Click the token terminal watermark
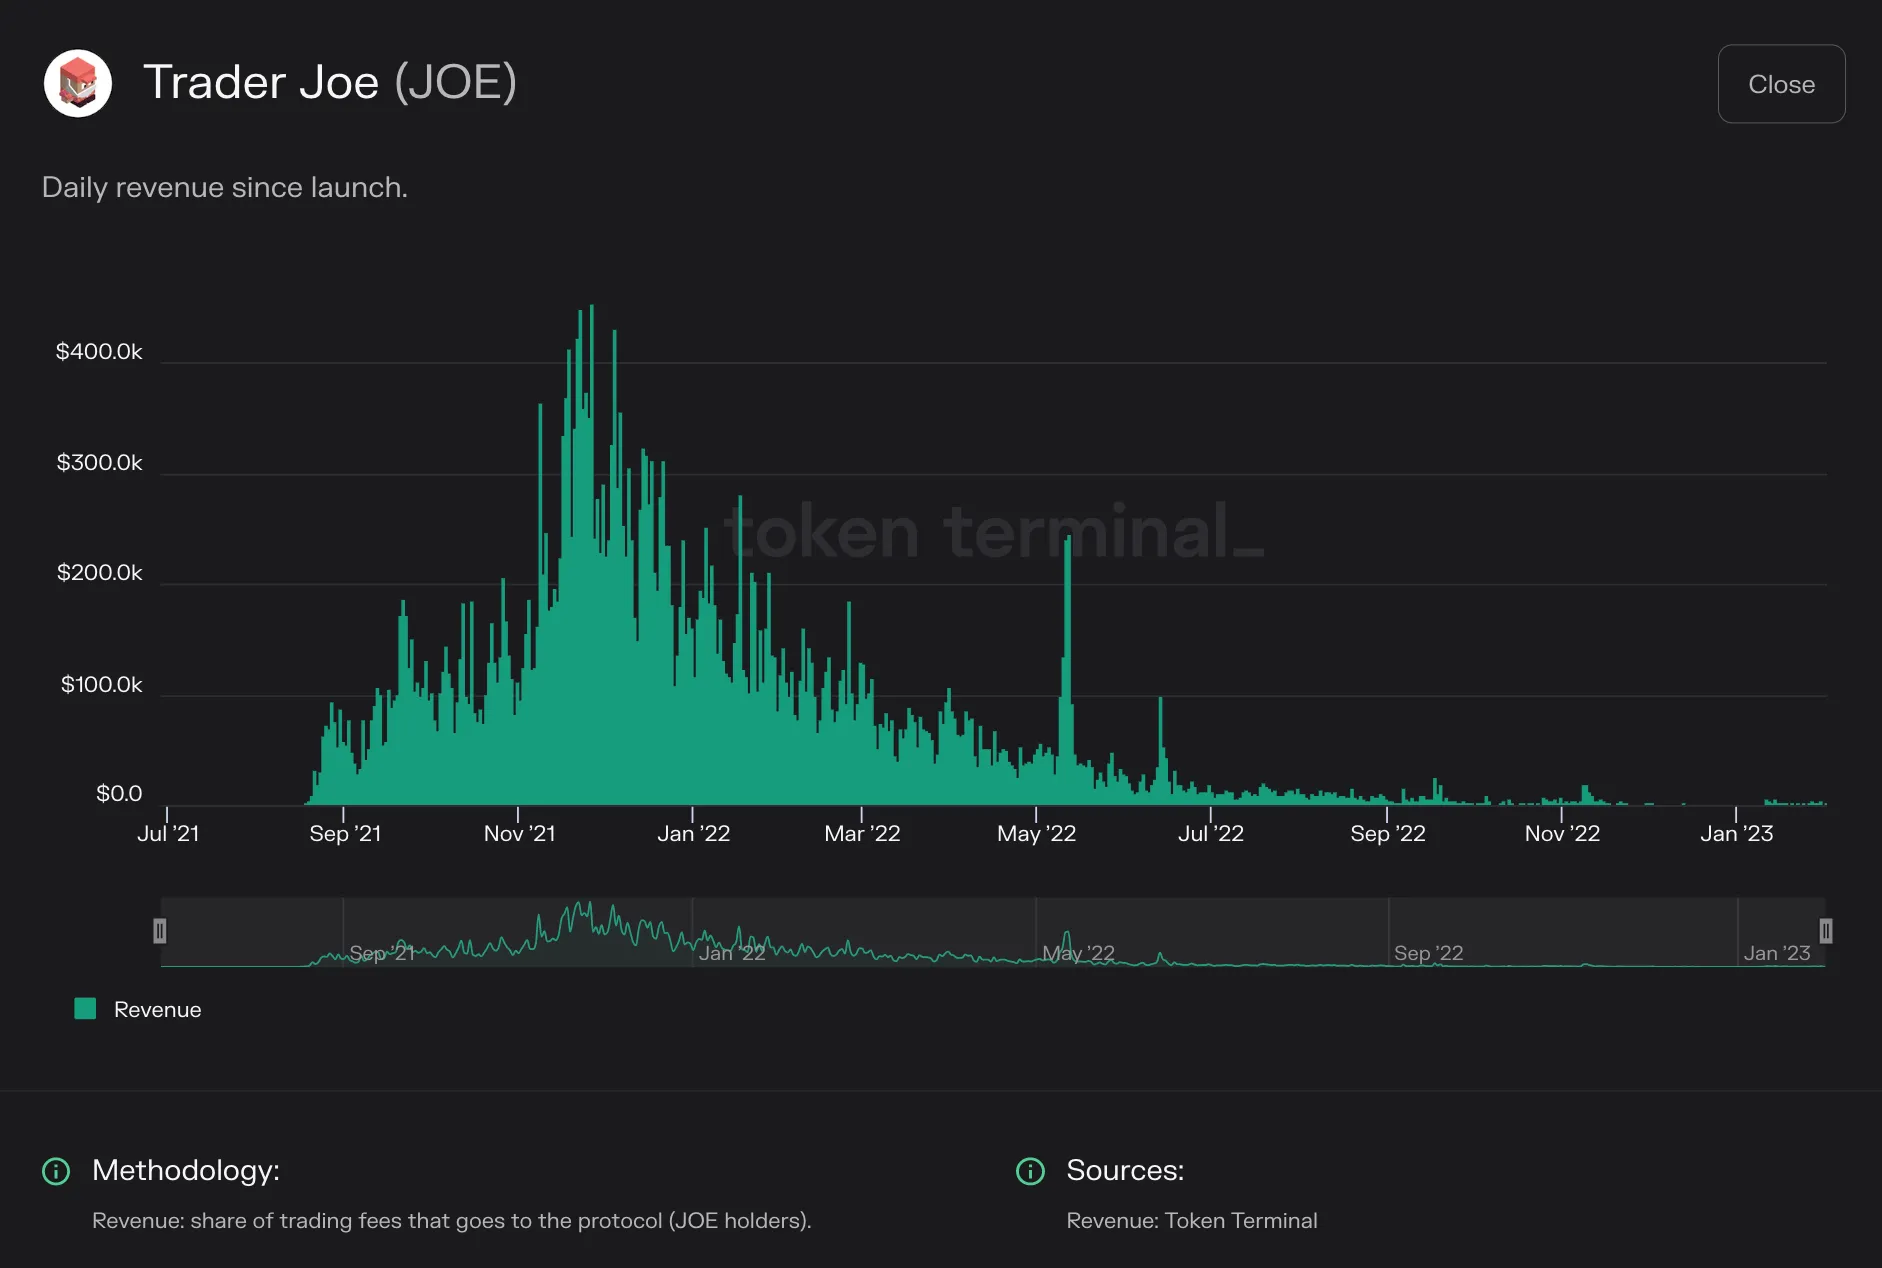This screenshot has height=1268, width=1882. point(995,531)
